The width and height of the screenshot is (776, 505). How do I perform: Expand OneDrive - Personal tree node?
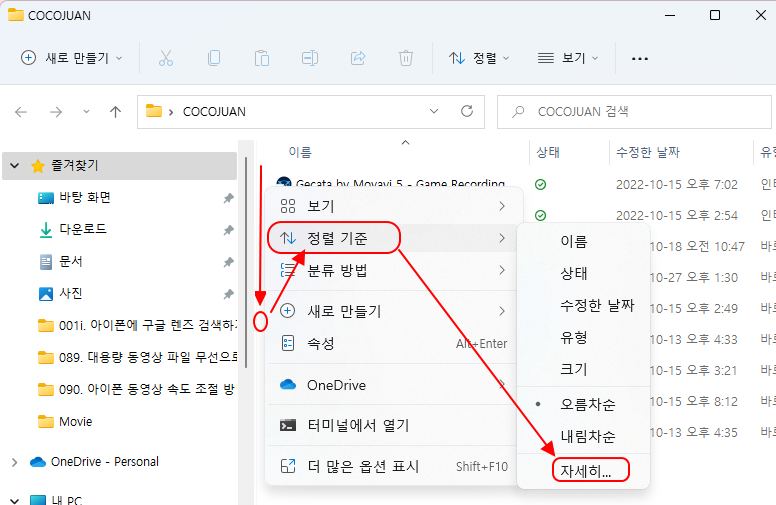click(15, 462)
